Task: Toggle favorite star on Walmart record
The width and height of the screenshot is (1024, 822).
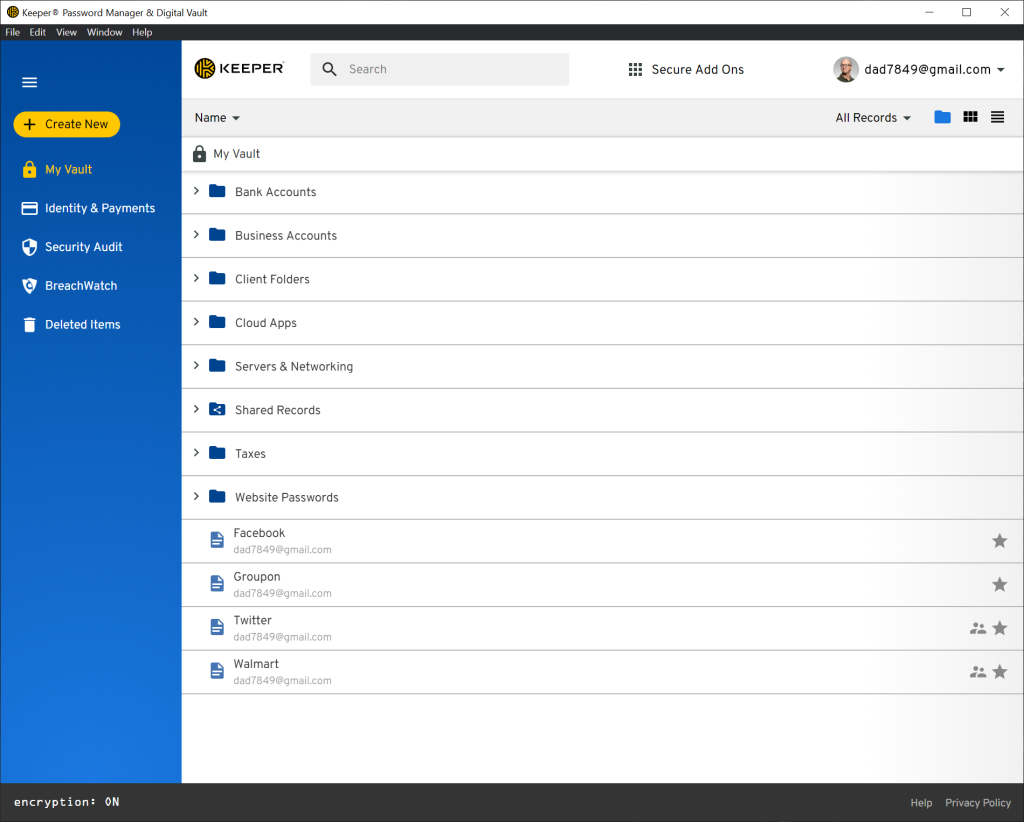Action: click(999, 671)
